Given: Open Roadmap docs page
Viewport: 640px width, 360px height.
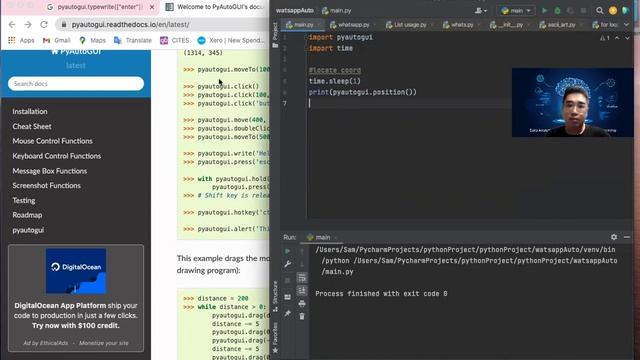Looking at the screenshot, I should point(27,215).
